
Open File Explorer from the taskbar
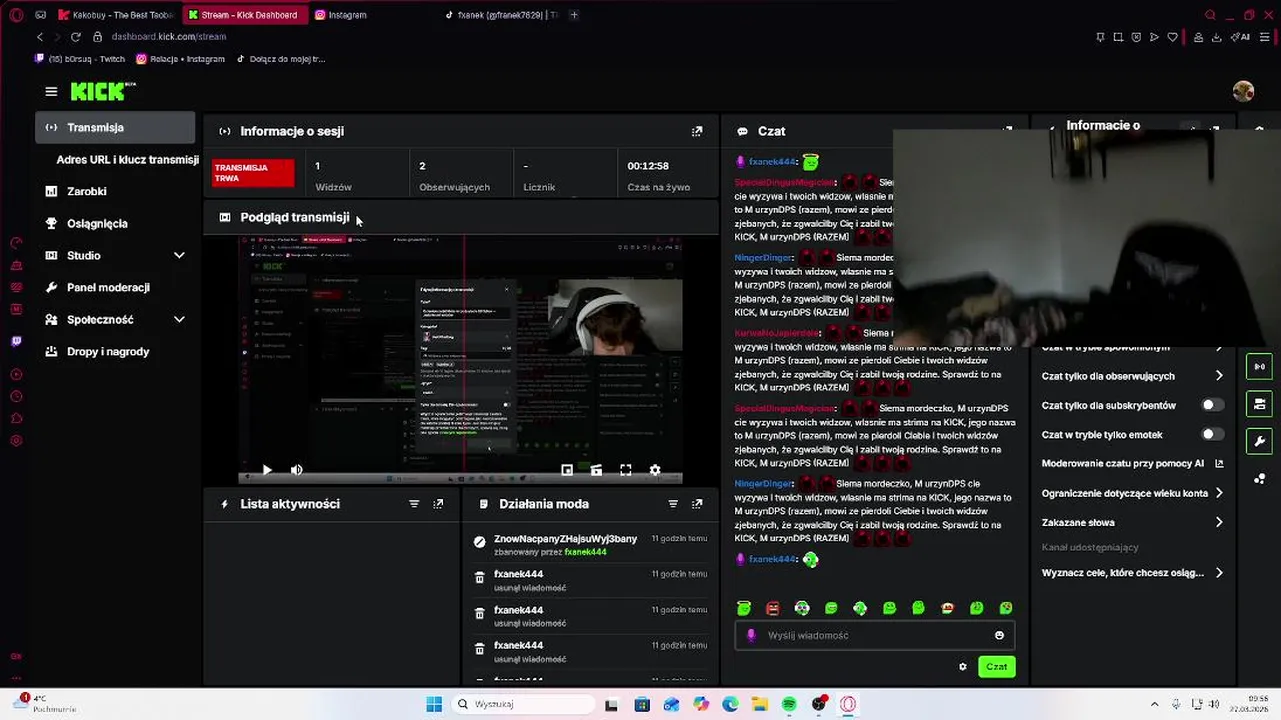click(760, 704)
